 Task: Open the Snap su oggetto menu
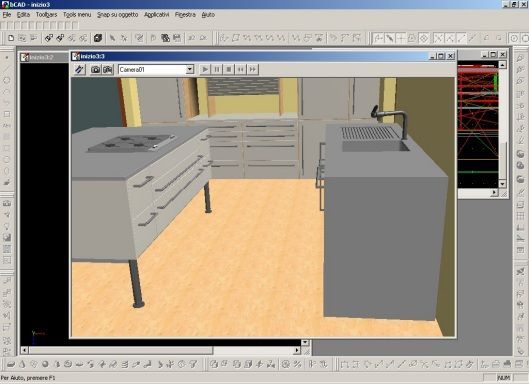click(117, 15)
